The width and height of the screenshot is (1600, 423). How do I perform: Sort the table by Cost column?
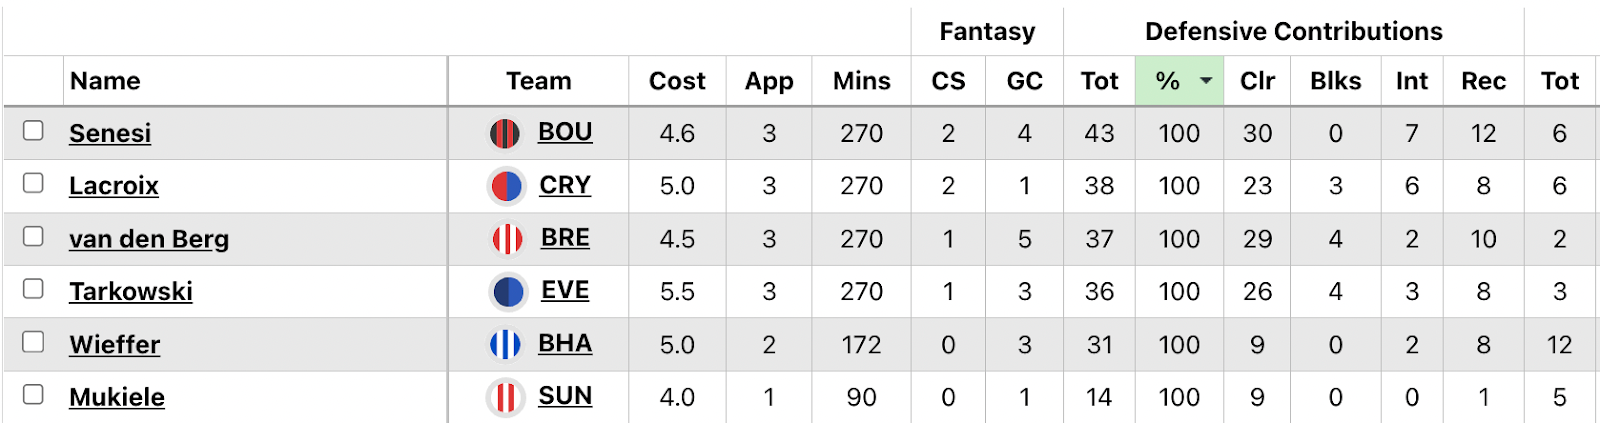point(677,81)
